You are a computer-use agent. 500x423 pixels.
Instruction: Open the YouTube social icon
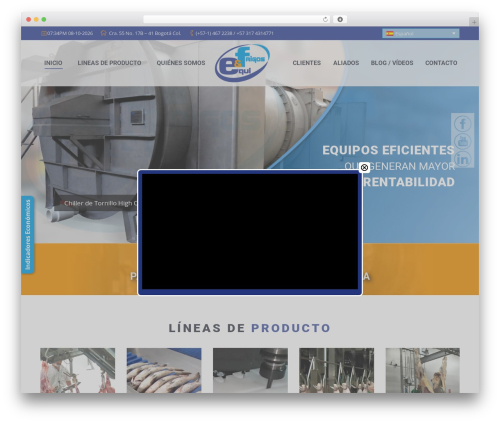click(462, 141)
